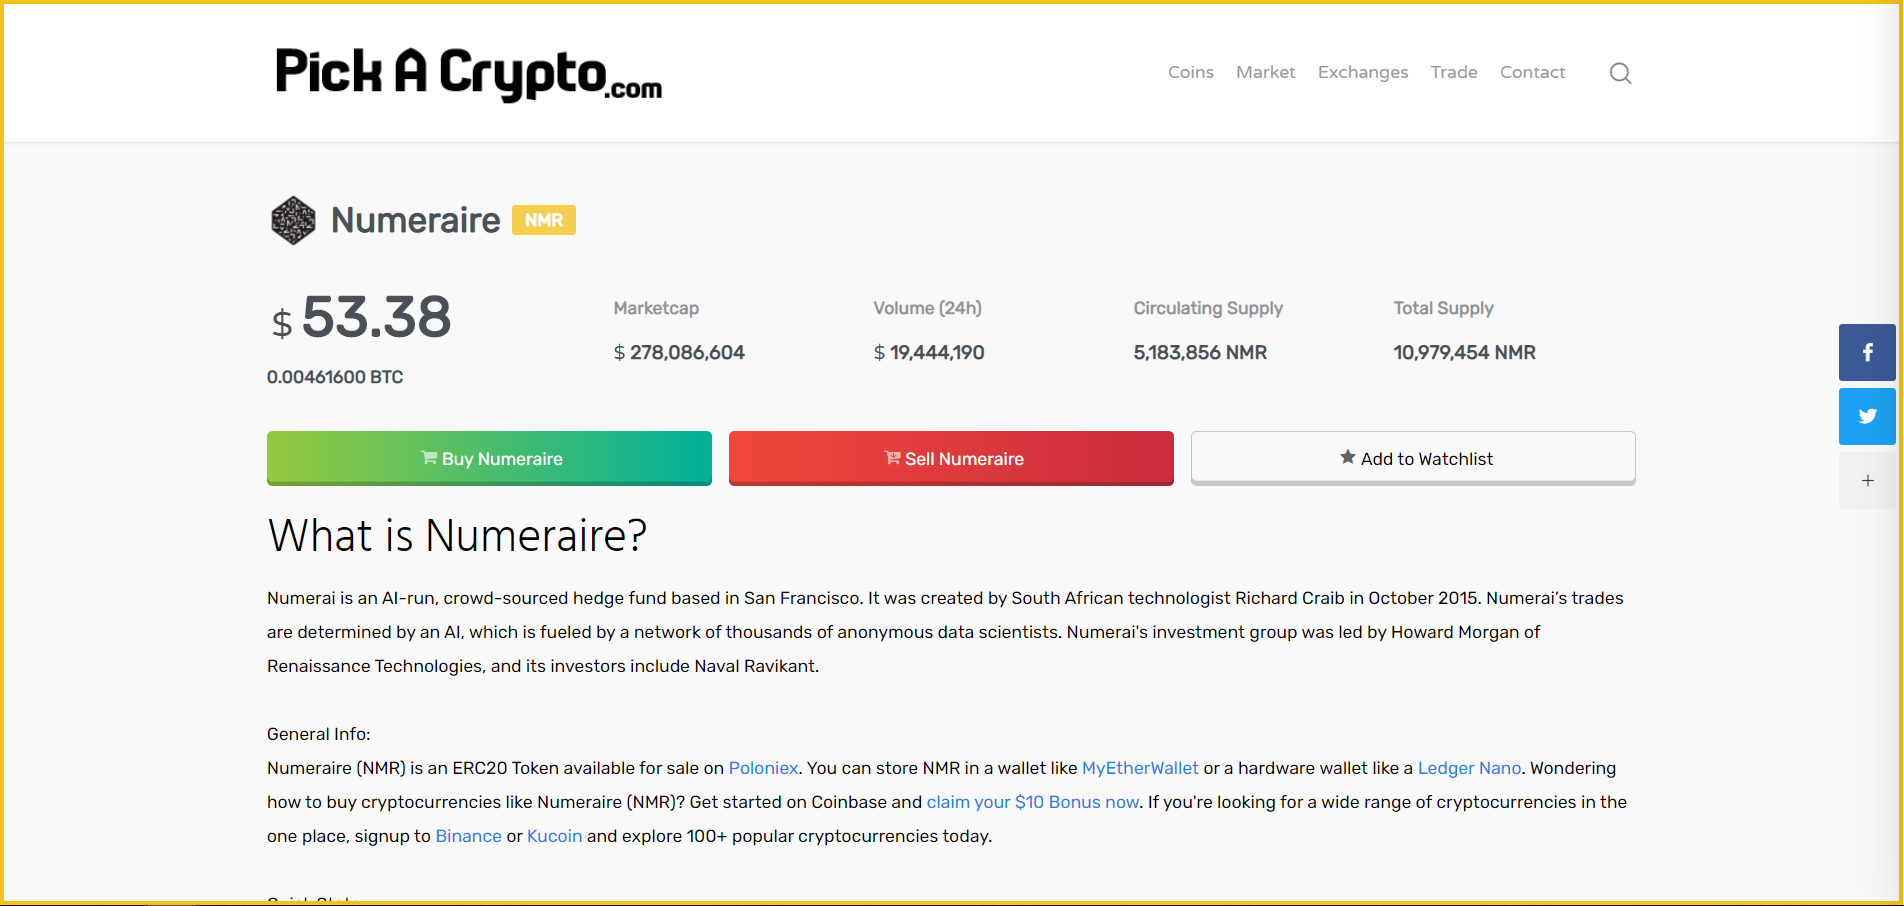The height and width of the screenshot is (906, 1904).
Task: Open the Kucoin link
Action: [x=554, y=836]
